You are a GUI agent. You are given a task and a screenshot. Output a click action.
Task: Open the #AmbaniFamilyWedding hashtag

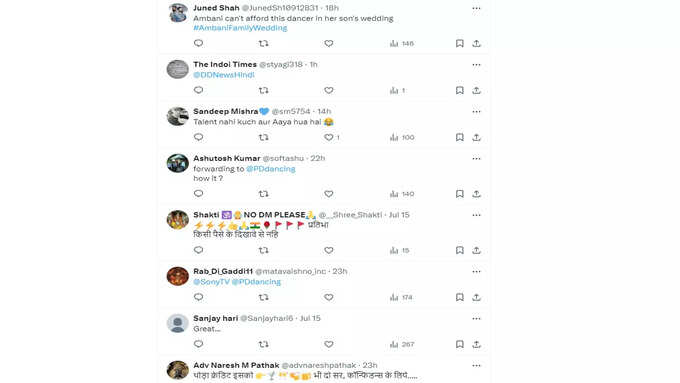tap(240, 28)
